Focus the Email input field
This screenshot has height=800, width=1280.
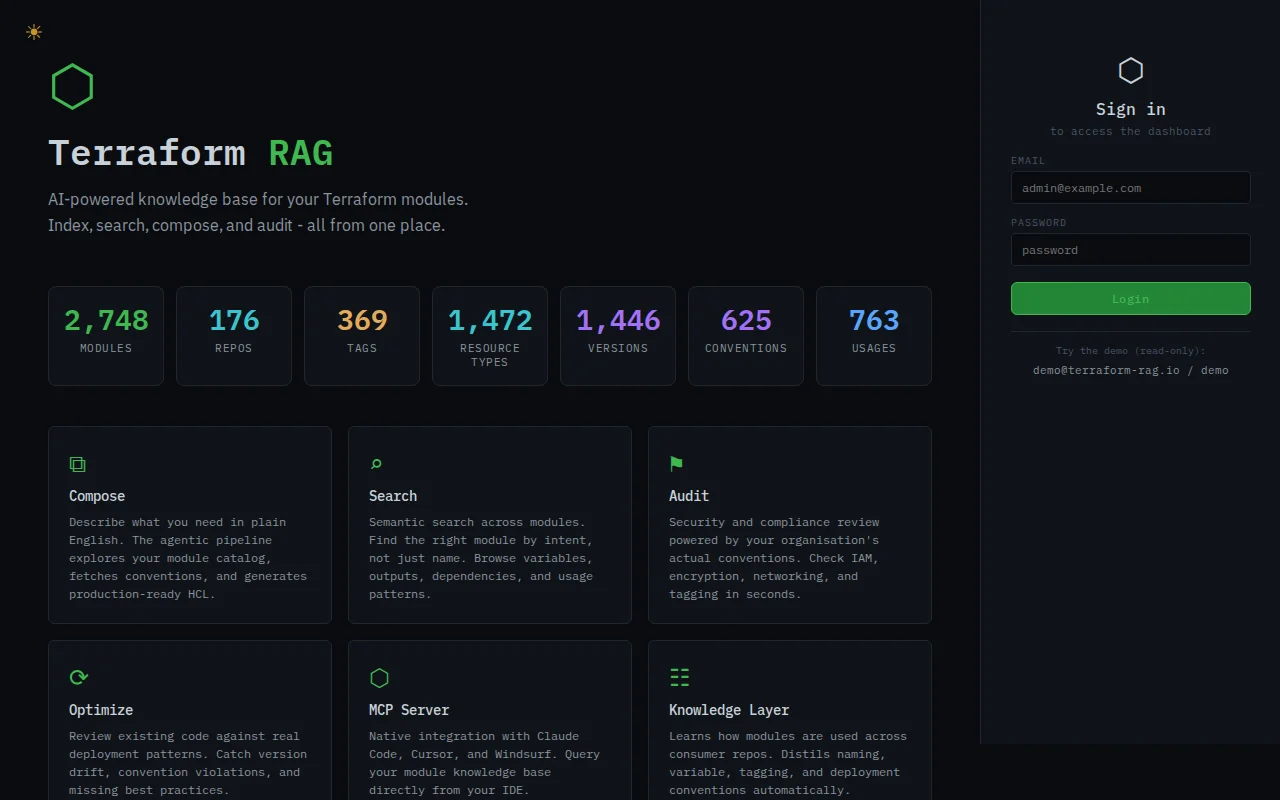point(1130,188)
